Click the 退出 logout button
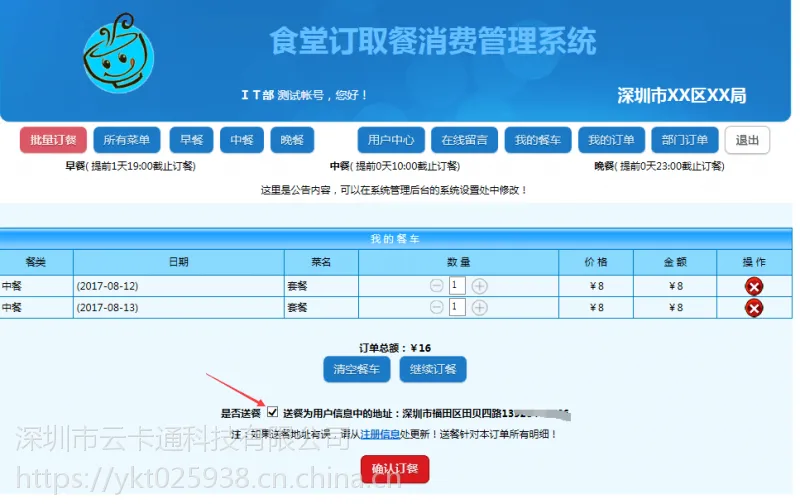The image size is (800, 504). point(747,140)
